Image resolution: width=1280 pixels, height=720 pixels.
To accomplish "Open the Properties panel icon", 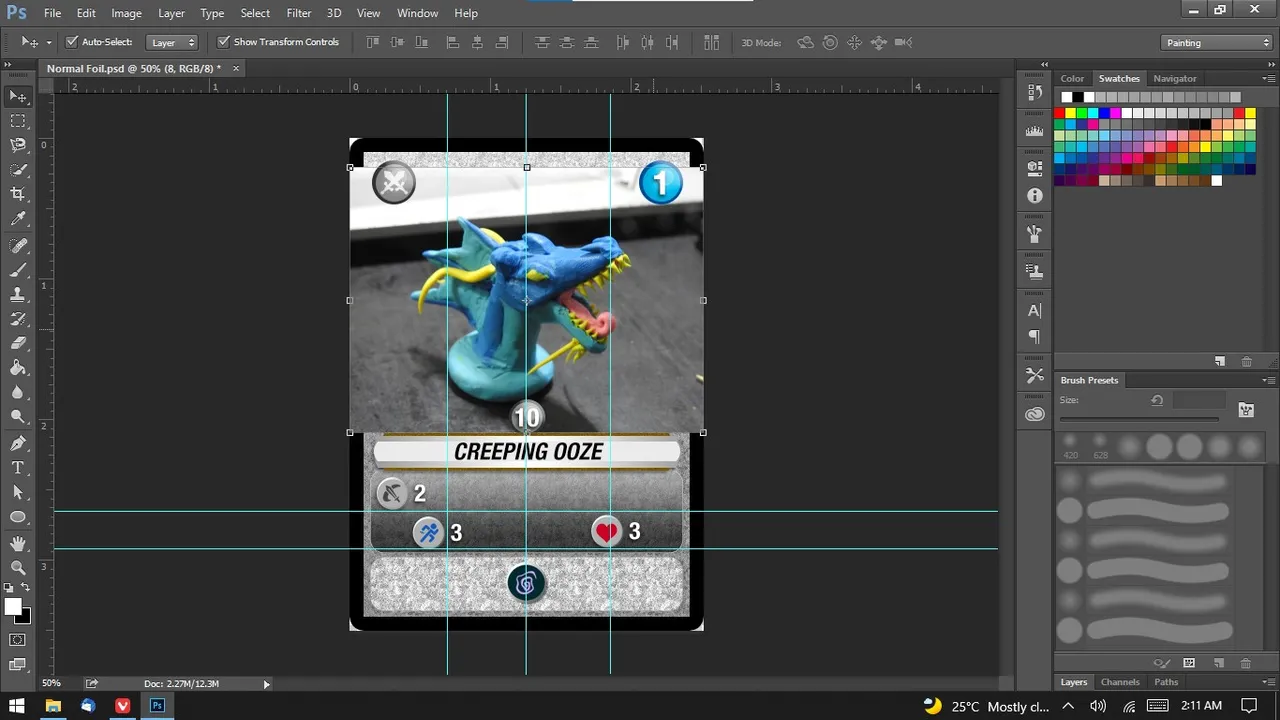I will pos(1035,168).
